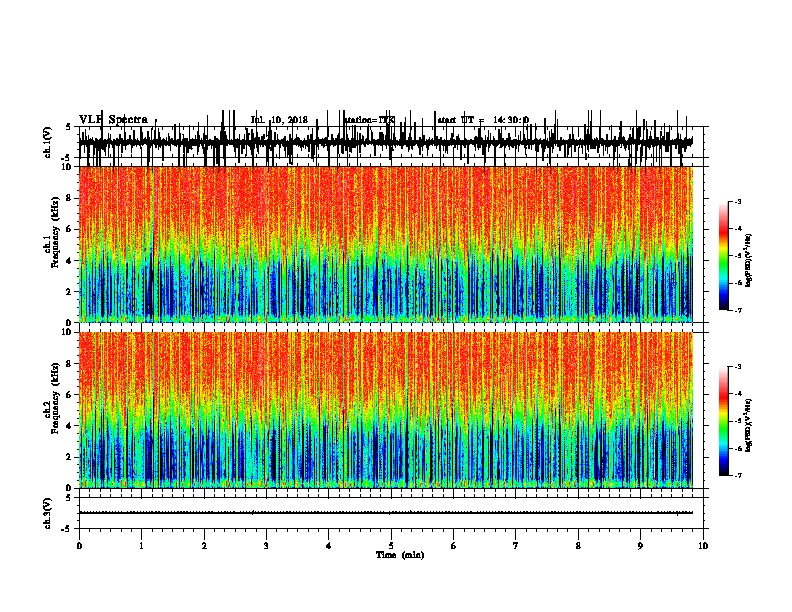
Task: Click the 'ch.3(V)' axis label
Action: [x=48, y=513]
